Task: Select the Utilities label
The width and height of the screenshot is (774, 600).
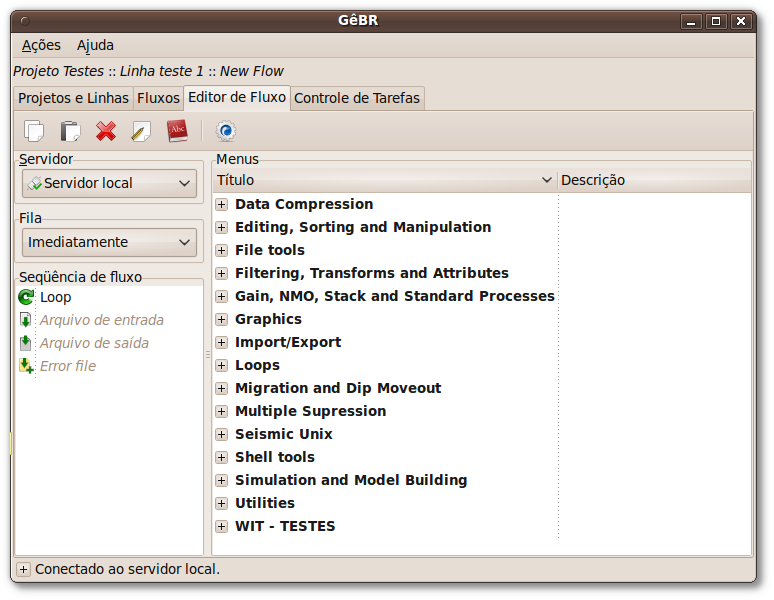Action: click(265, 503)
